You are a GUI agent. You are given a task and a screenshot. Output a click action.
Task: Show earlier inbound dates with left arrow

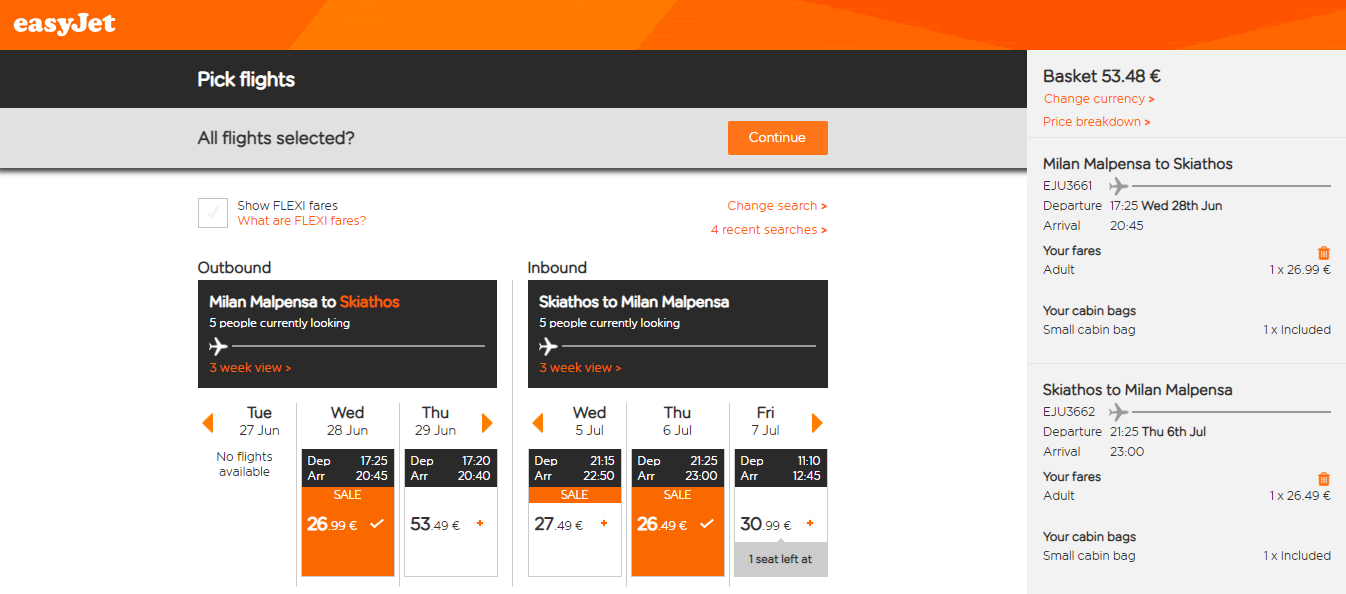[x=537, y=423]
